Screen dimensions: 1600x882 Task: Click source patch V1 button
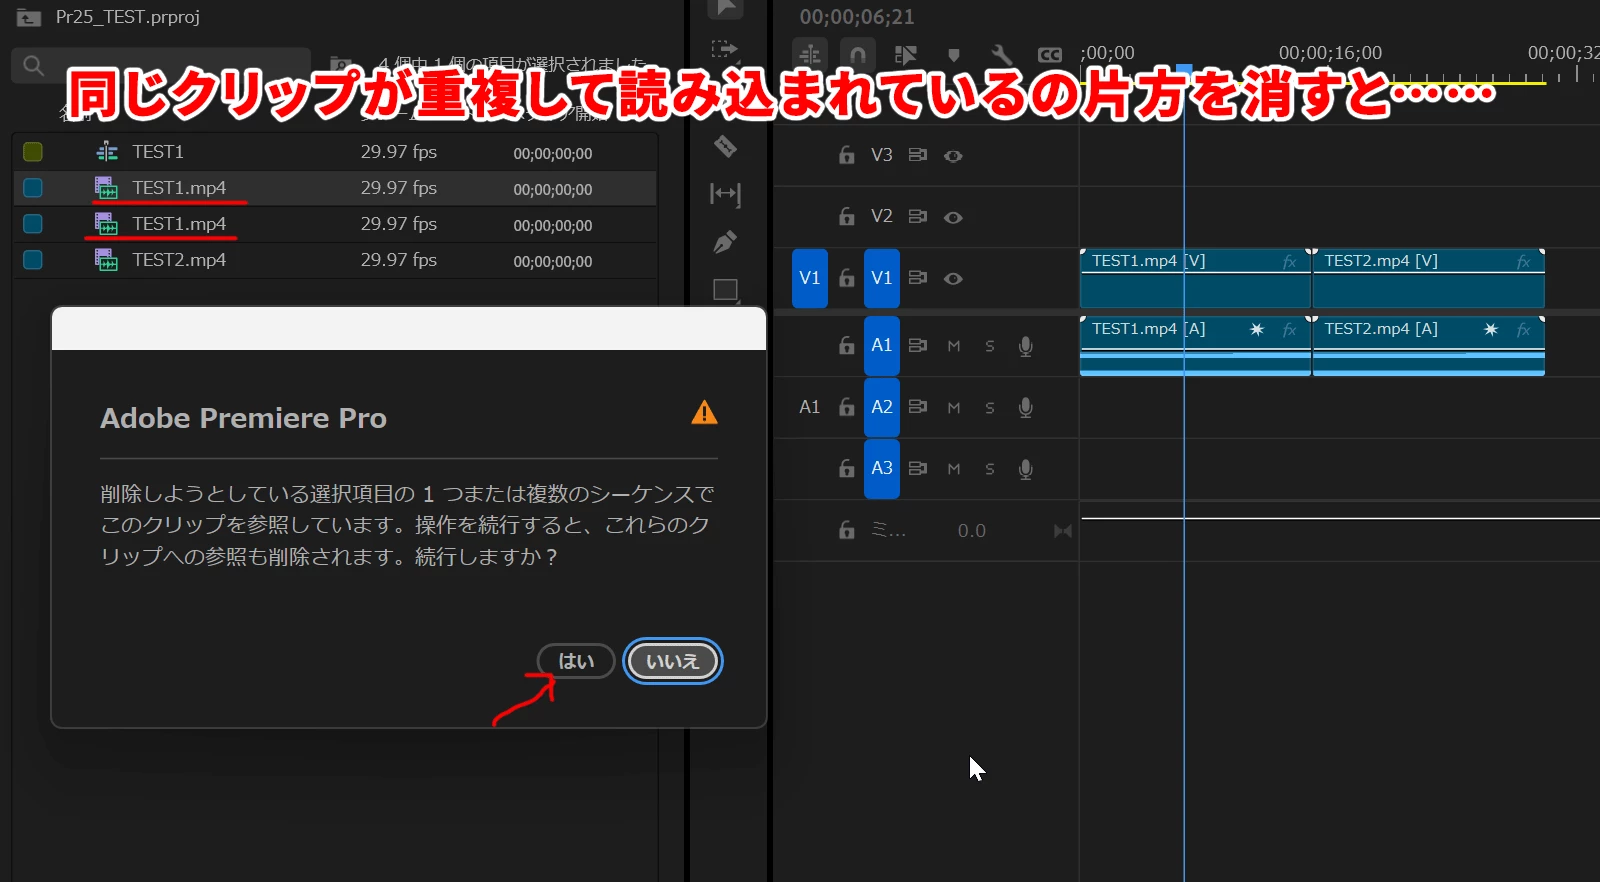pyautogui.click(x=810, y=278)
